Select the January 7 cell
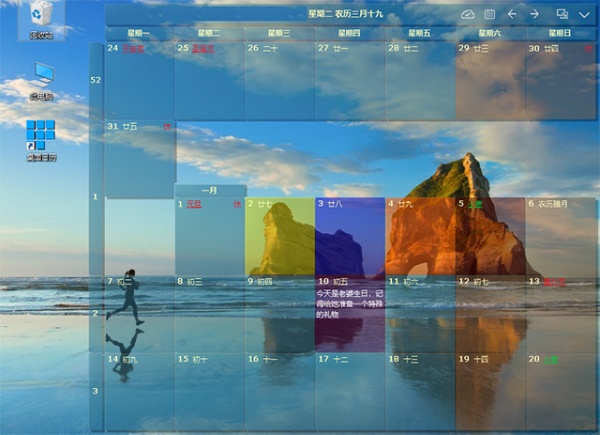Screen dimensions: 600x435 (140, 314)
